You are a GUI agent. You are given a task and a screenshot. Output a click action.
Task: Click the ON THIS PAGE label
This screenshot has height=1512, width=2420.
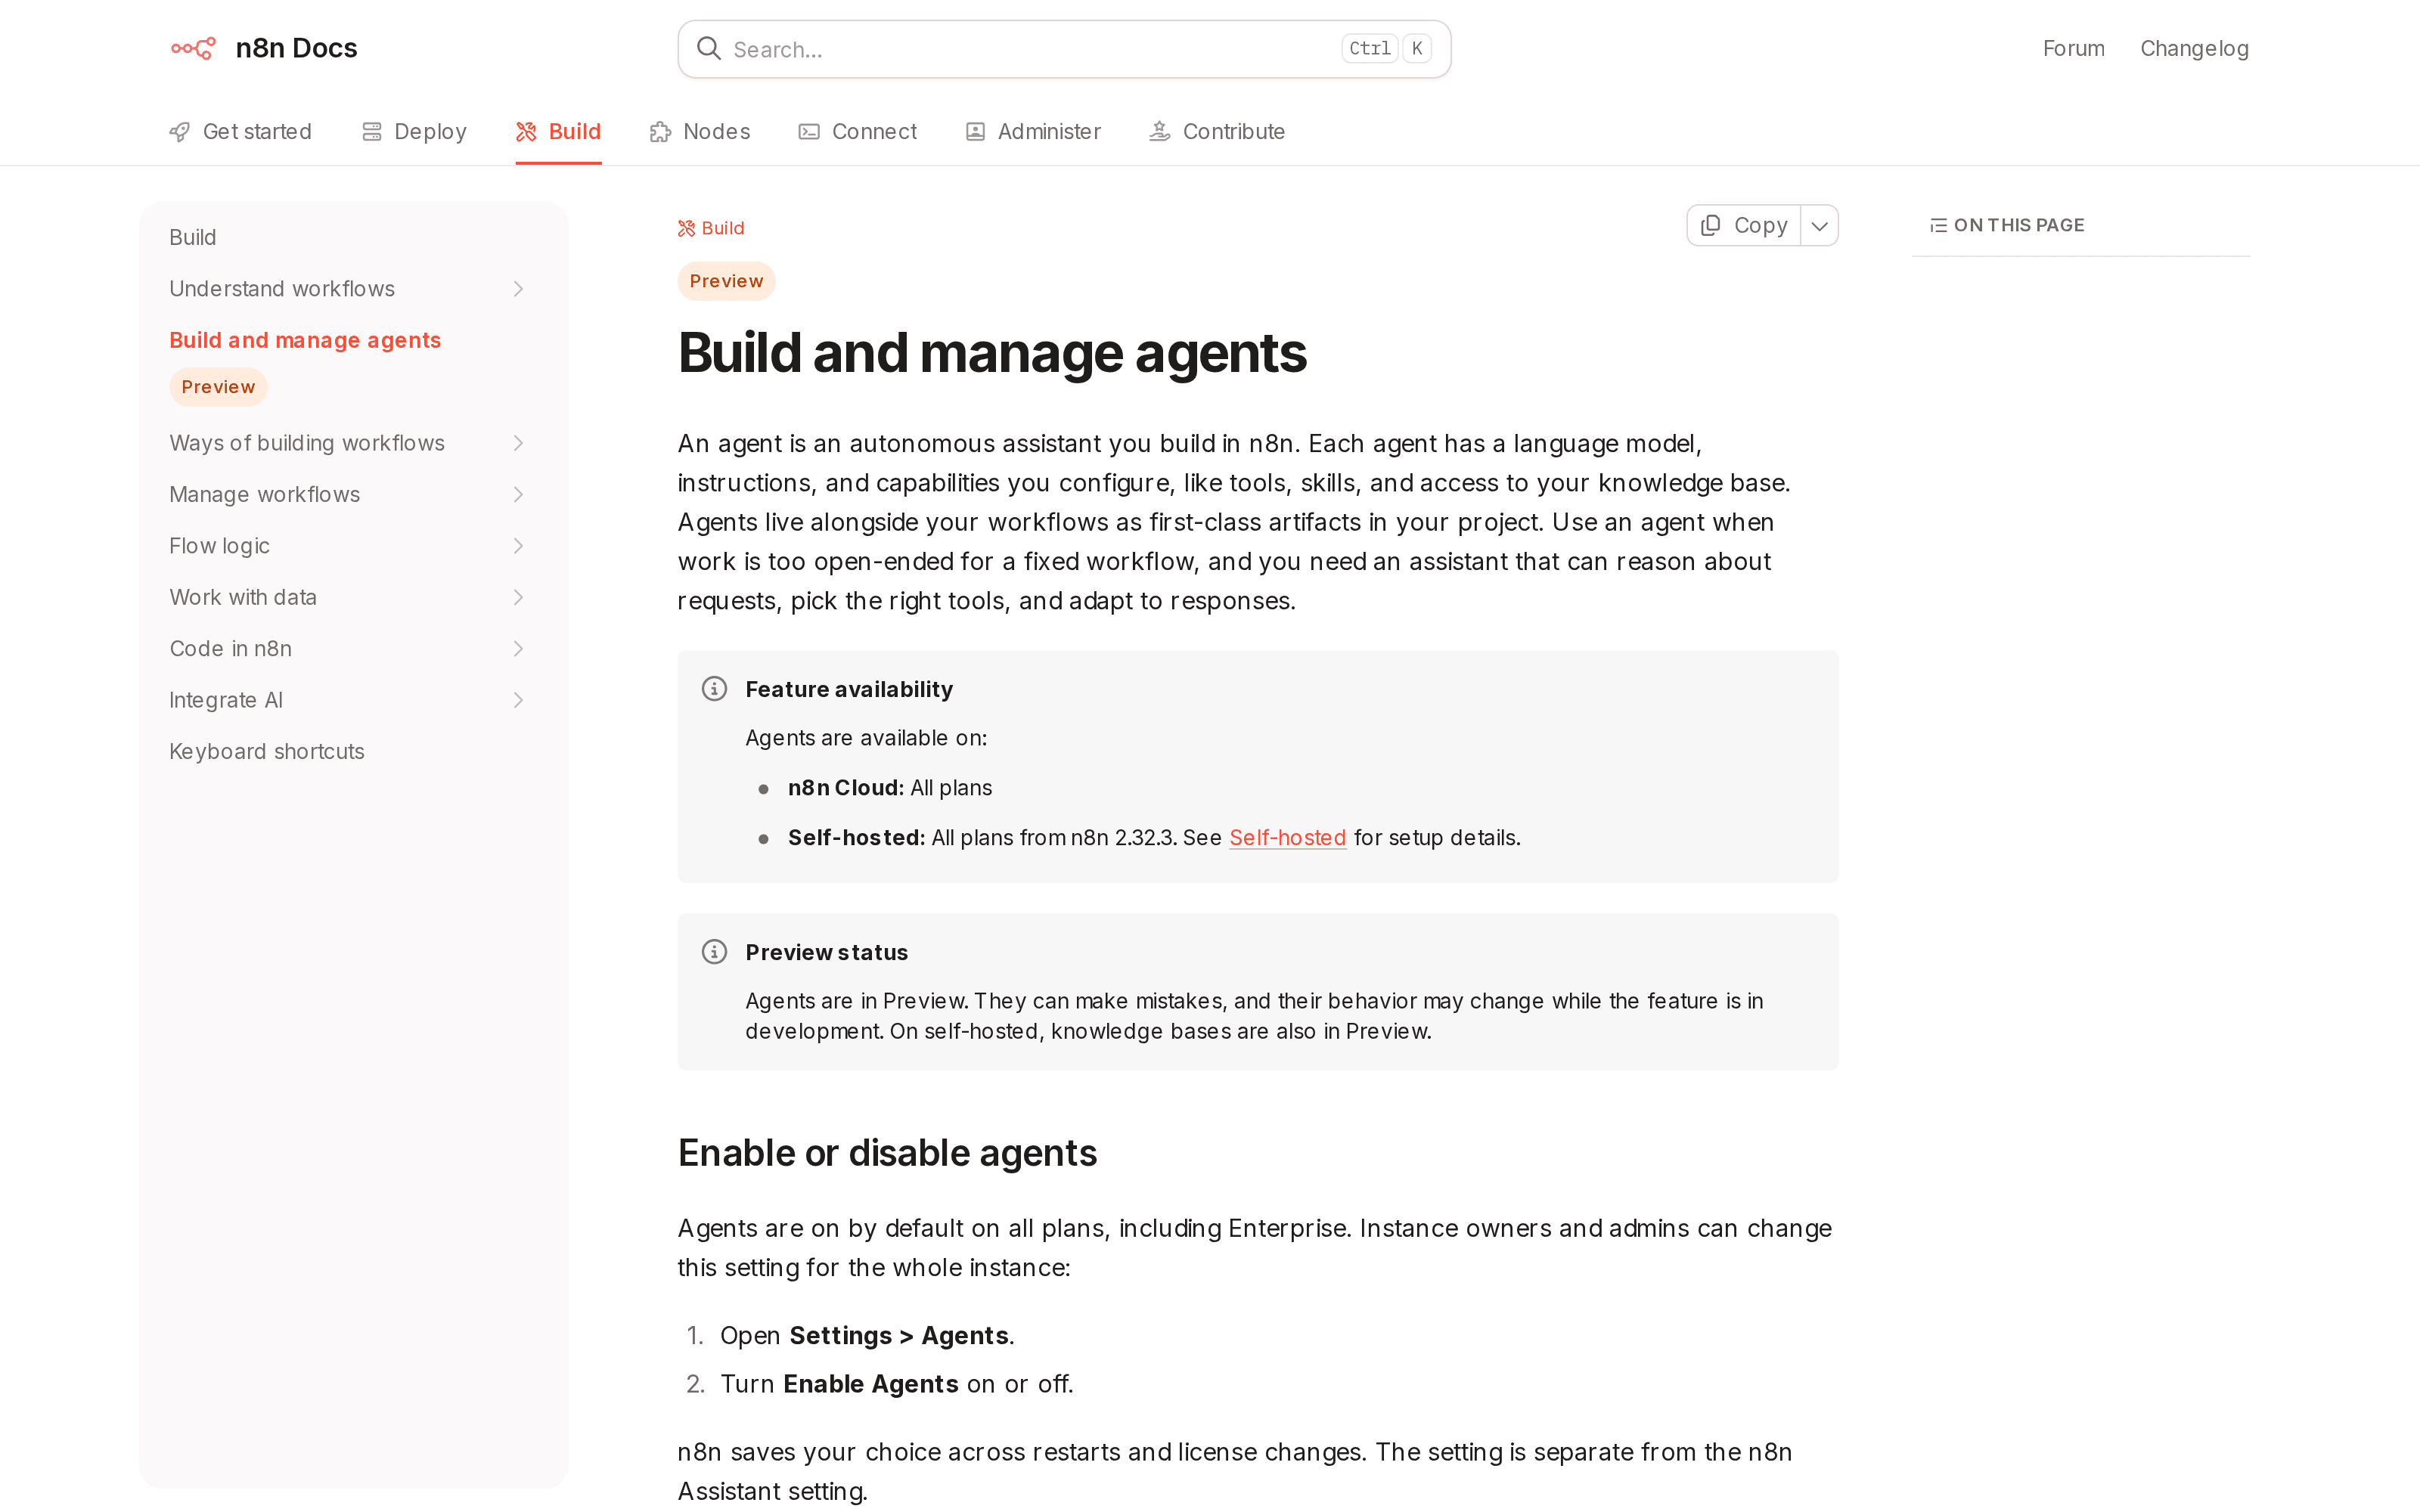2019,225
